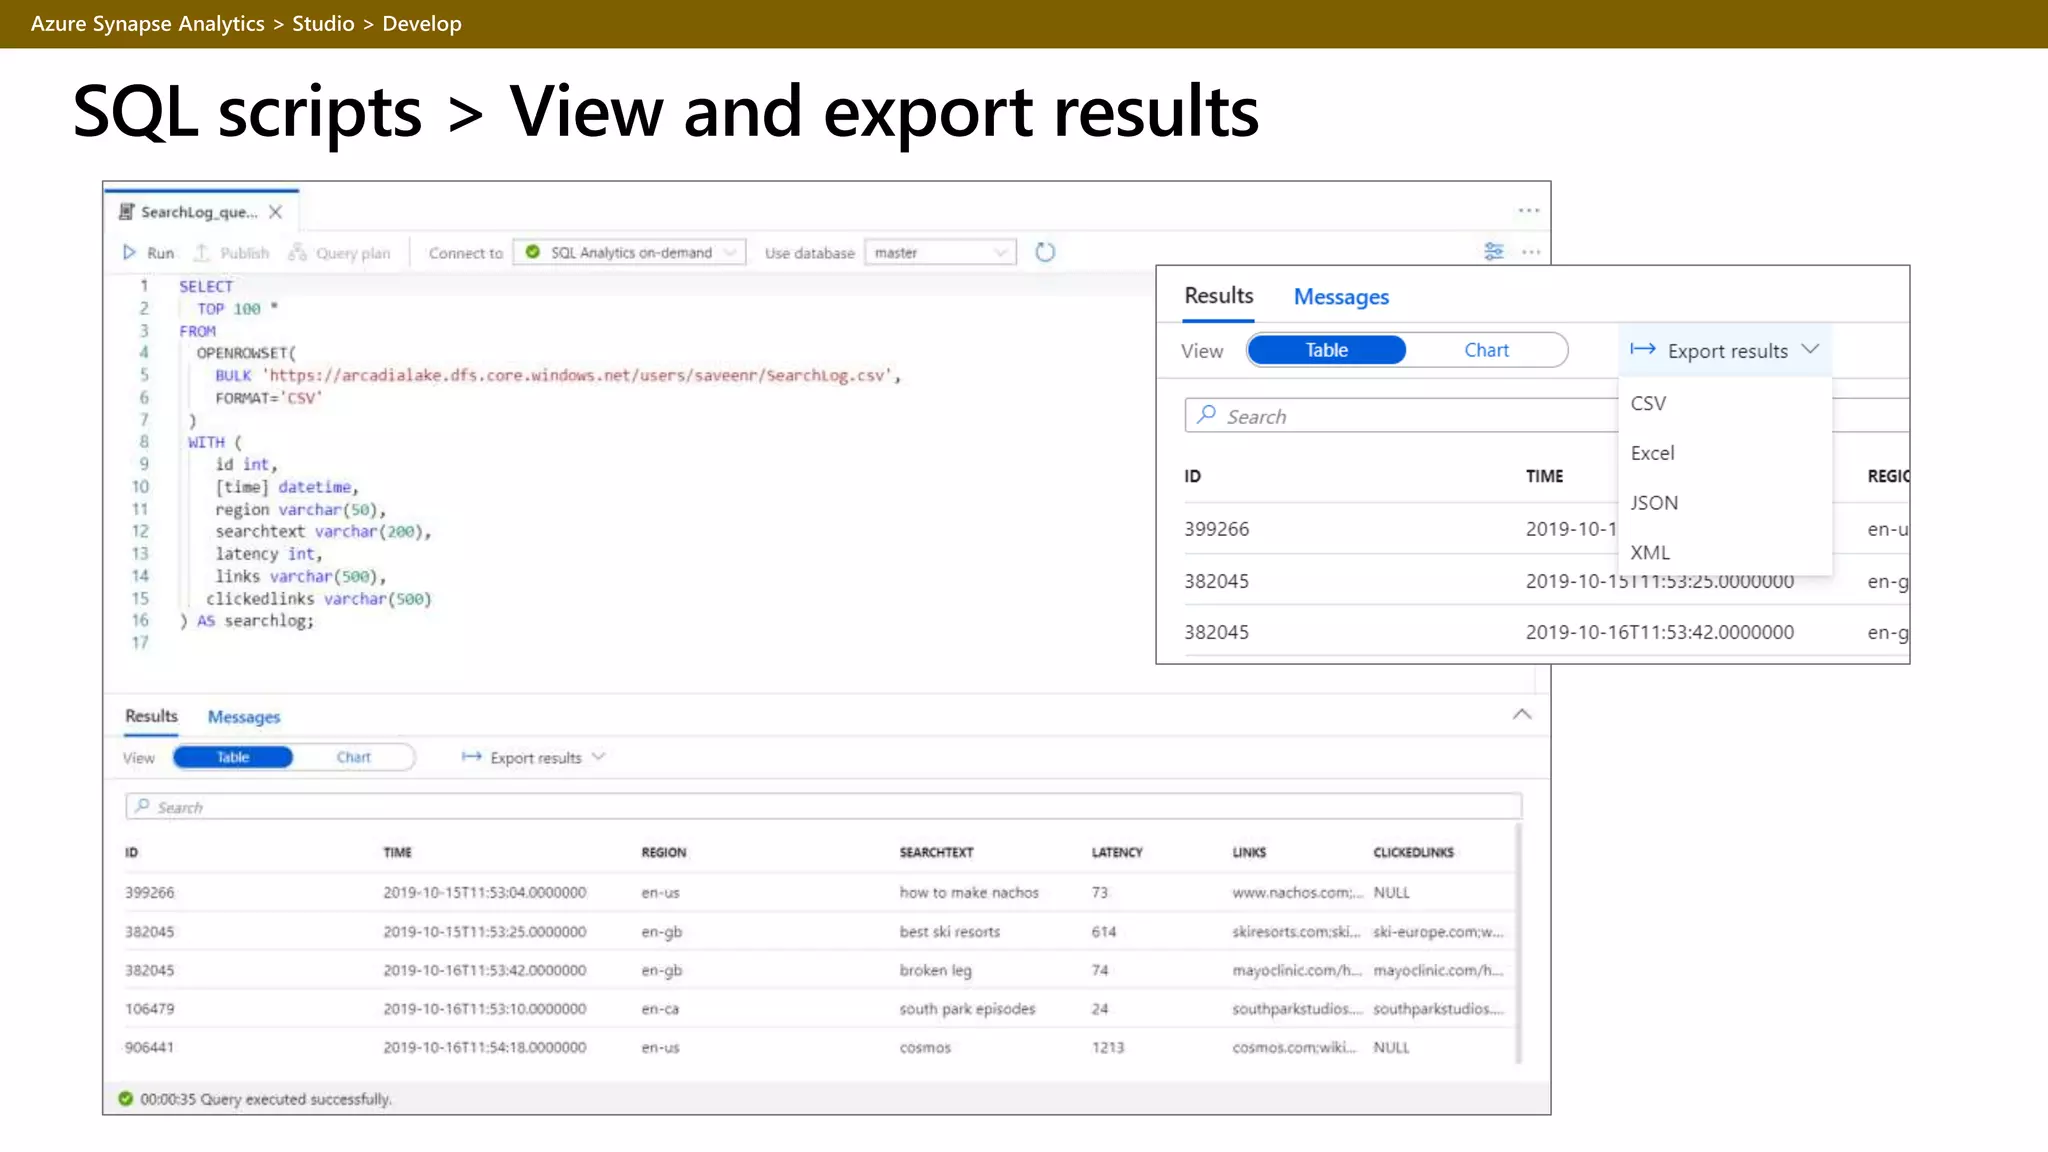Image resolution: width=2048 pixels, height=1152 pixels.
Task: Sort by REGION column header
Action: [664, 852]
